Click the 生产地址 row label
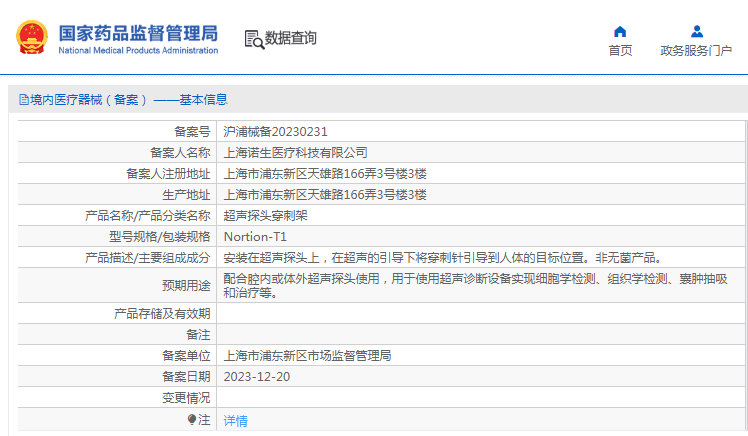The image size is (748, 436). [187, 195]
